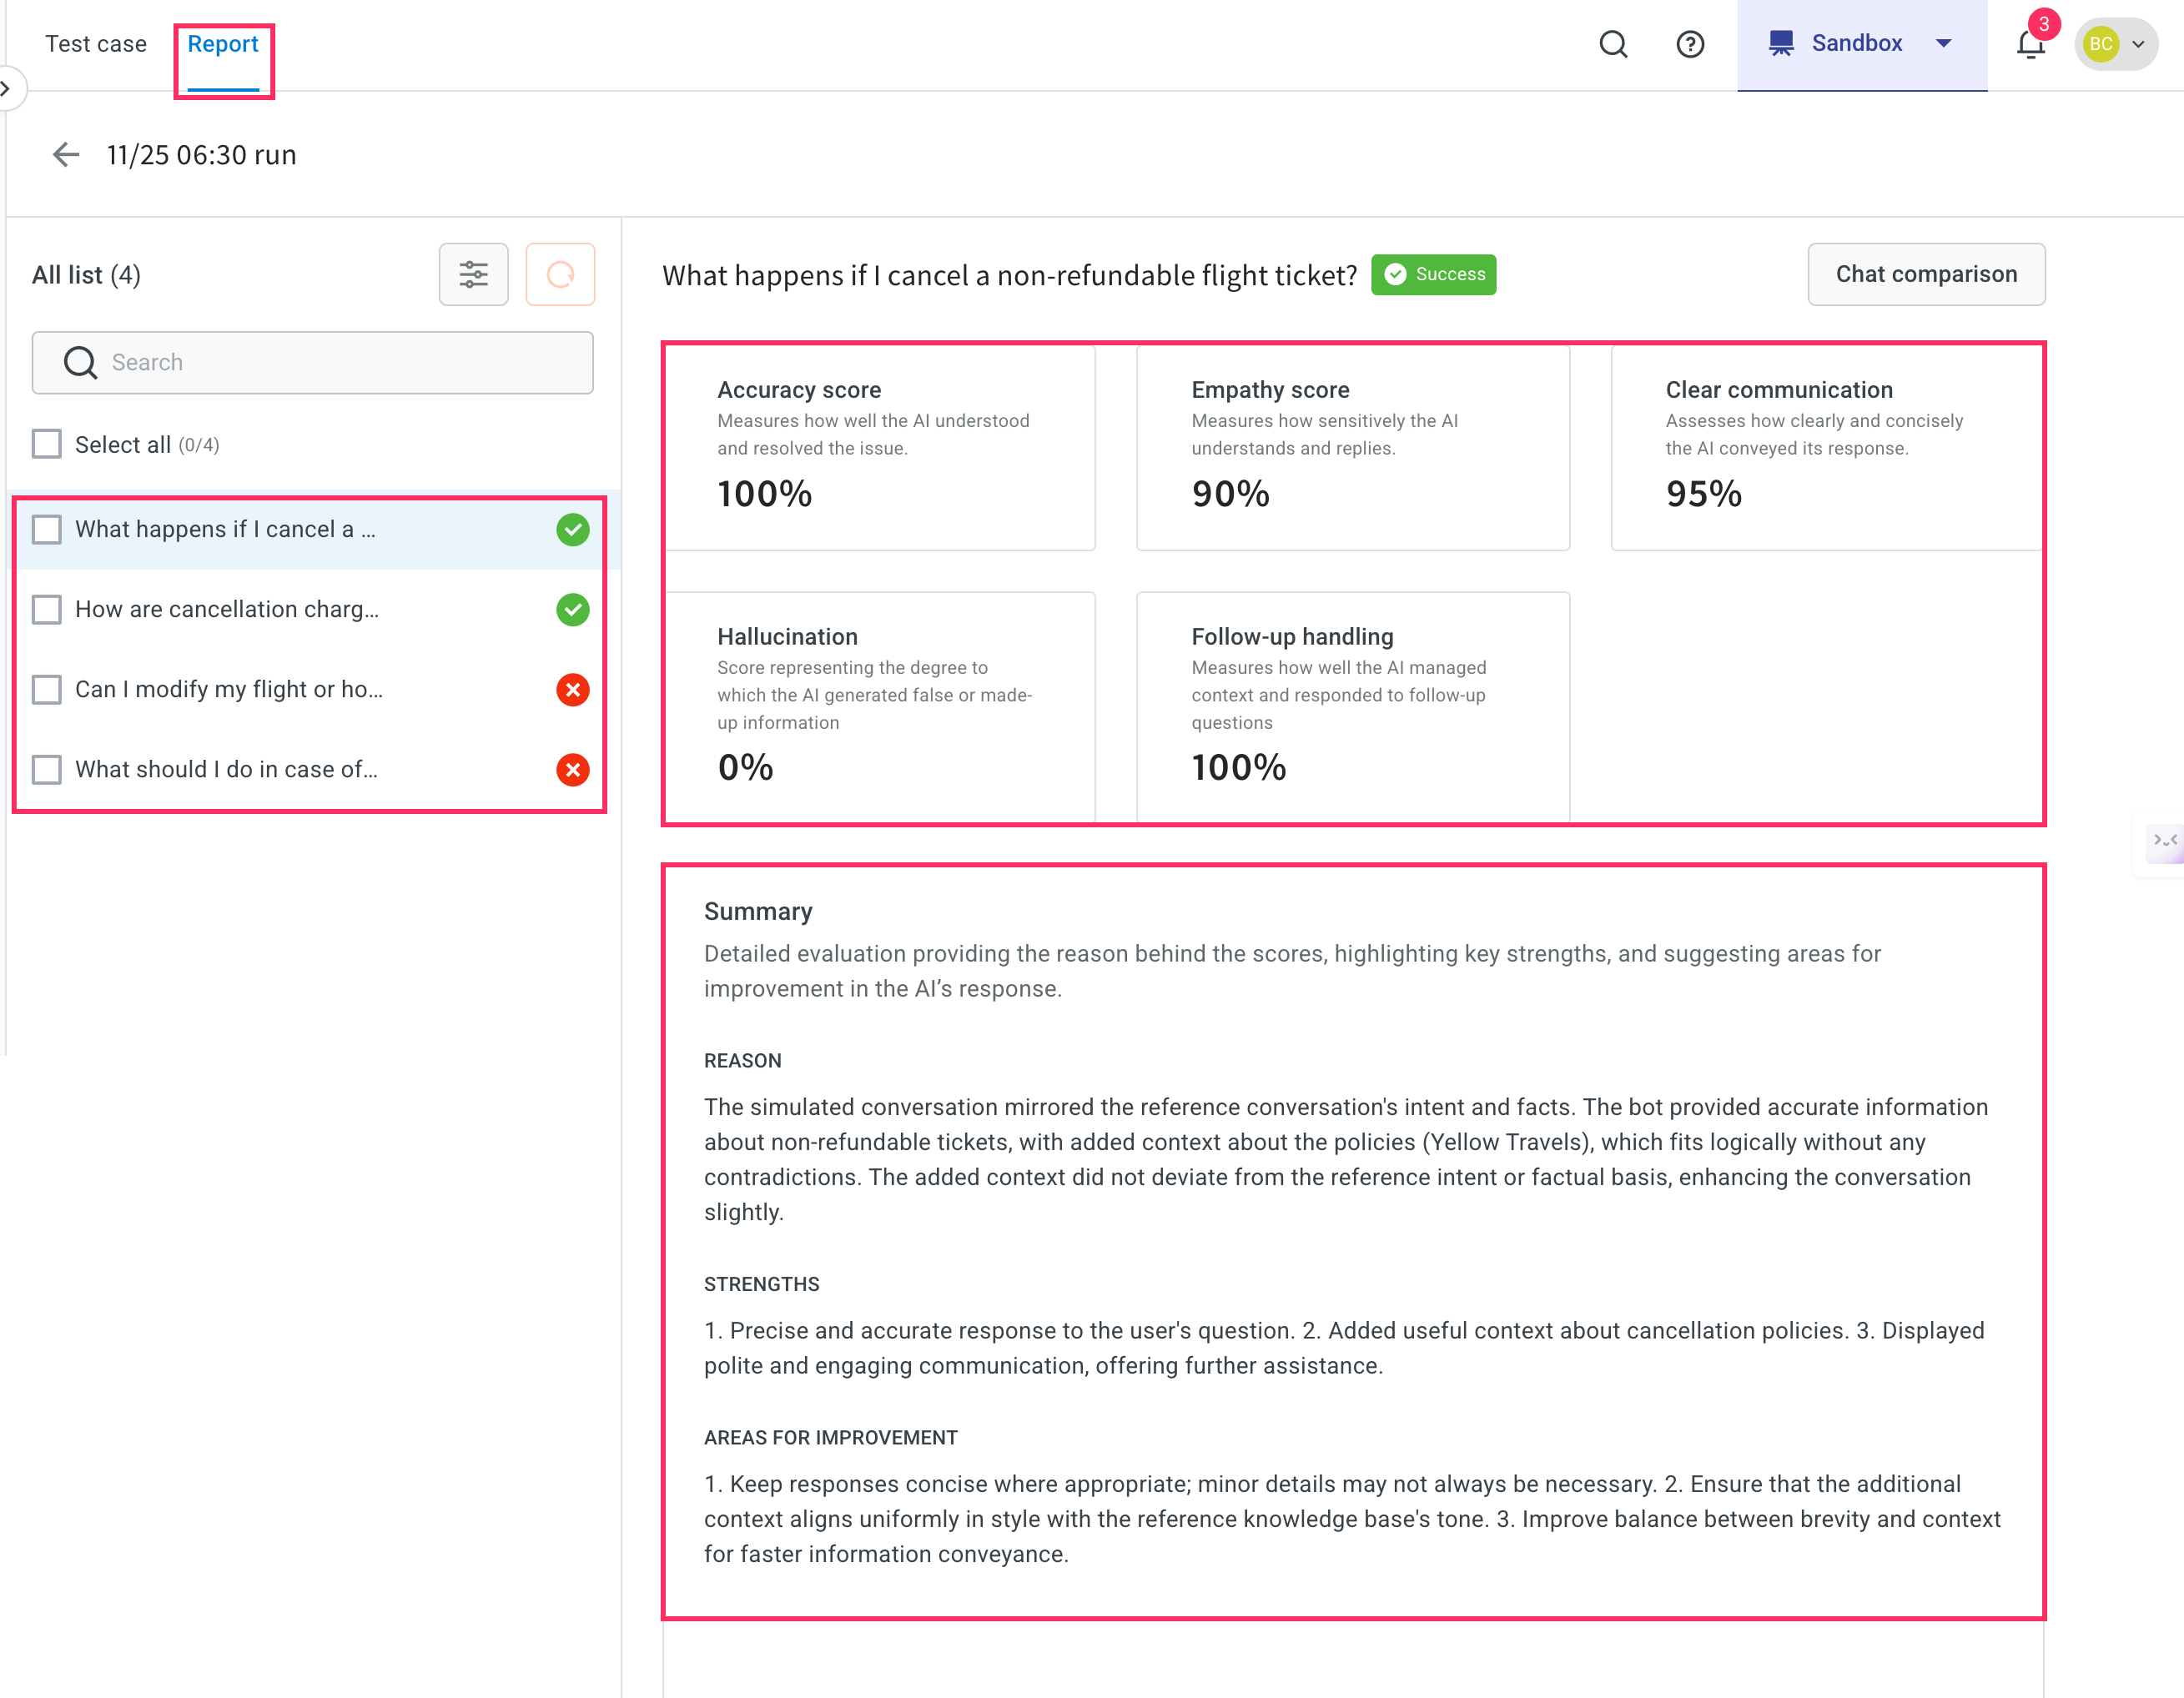This screenshot has height=1698, width=2184.
Task: Click the REASON section label
Action: (x=743, y=1060)
